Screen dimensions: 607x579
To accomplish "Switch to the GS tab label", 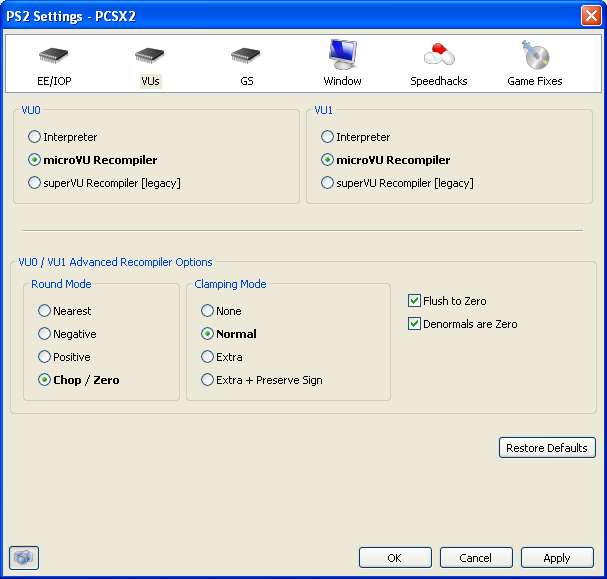I will coord(247,81).
